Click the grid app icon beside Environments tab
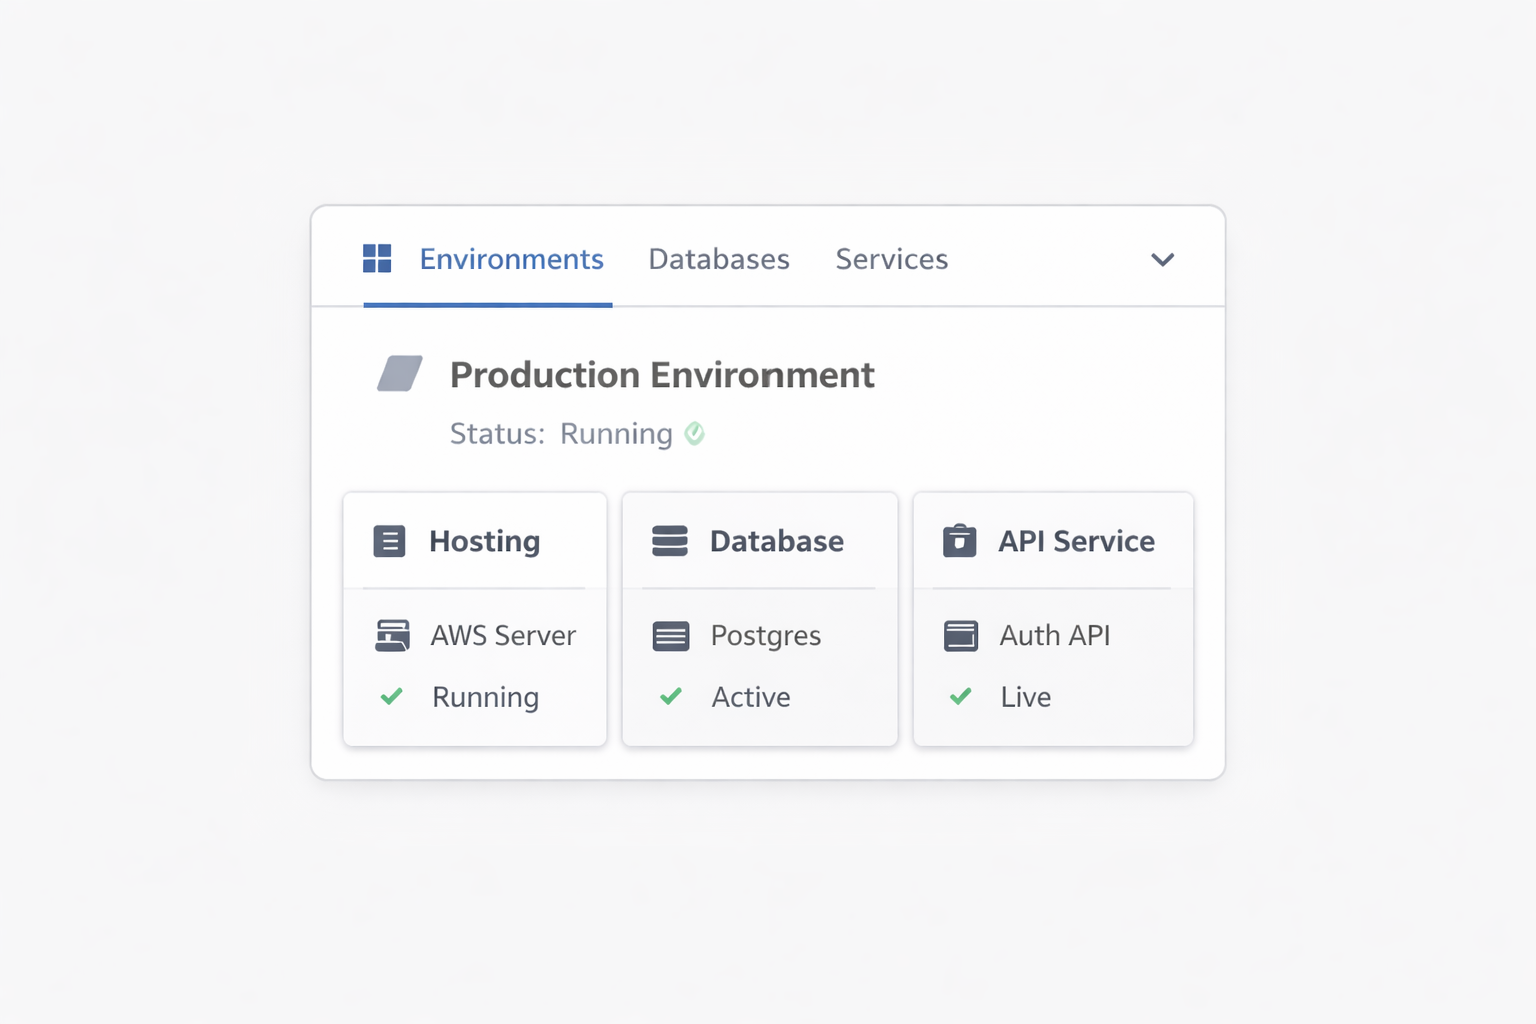 pyautogui.click(x=376, y=258)
